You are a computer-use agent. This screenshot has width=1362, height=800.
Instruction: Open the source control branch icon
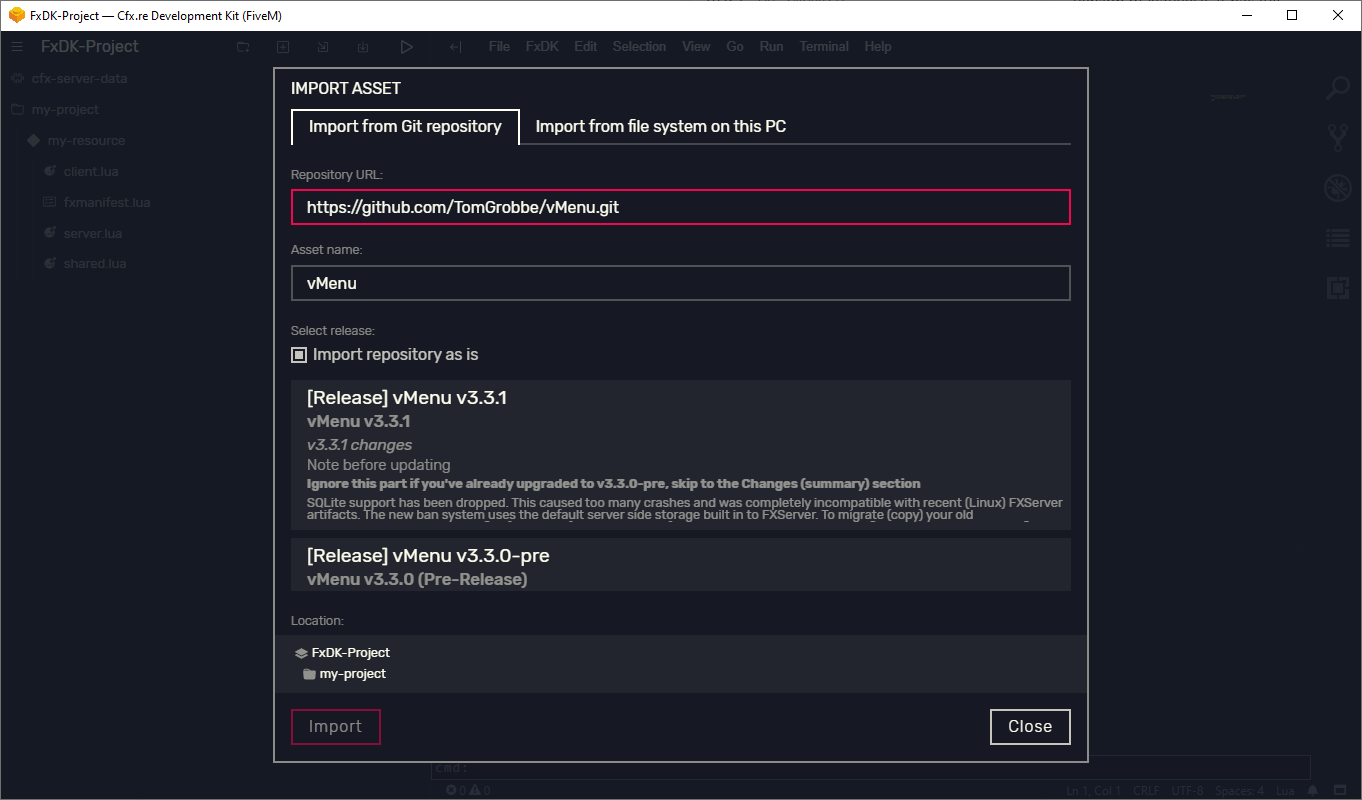1337,137
